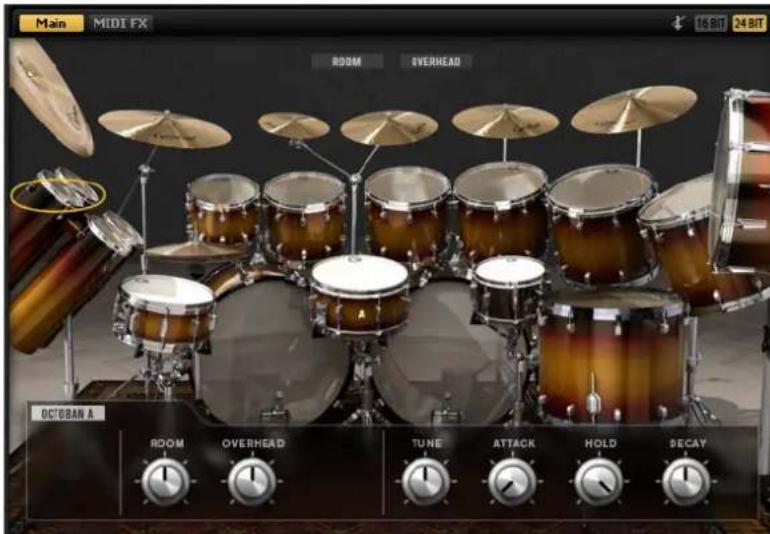
Task: Toggle the ROOM mic button above the kit
Action: 347,62
